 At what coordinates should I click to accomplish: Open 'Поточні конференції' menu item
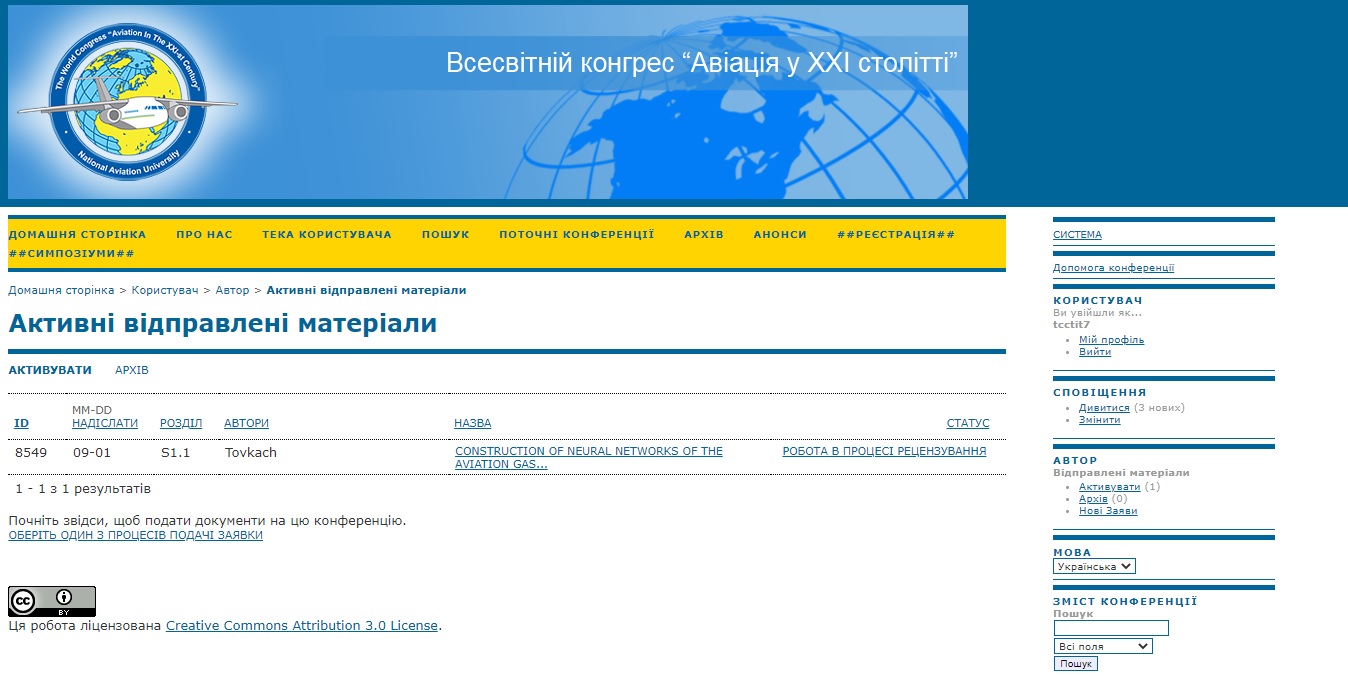[576, 234]
